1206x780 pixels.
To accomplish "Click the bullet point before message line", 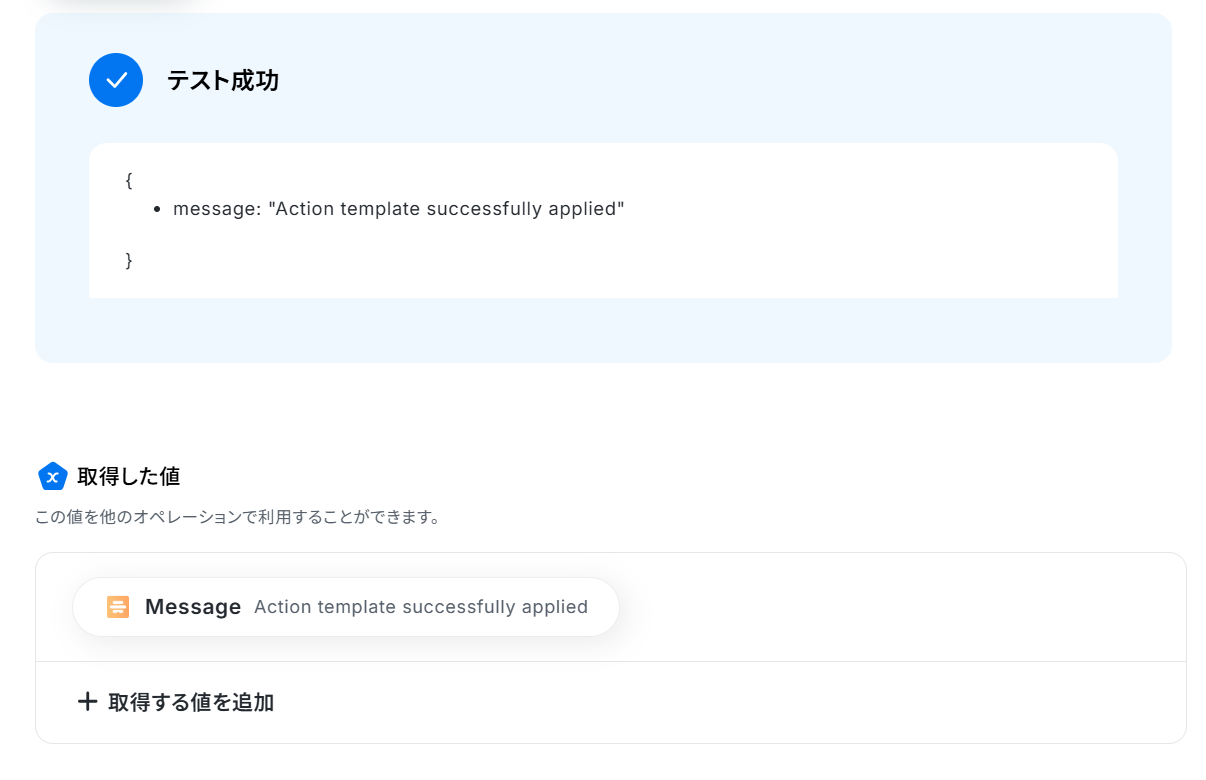I will click(x=159, y=210).
